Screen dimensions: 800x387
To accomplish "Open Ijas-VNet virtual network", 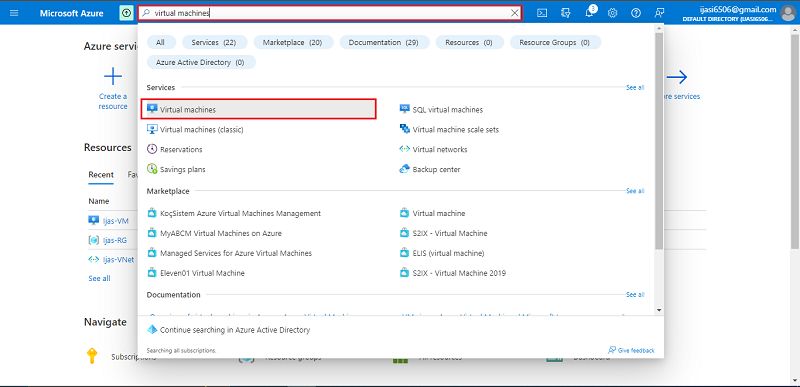I will pos(118,259).
